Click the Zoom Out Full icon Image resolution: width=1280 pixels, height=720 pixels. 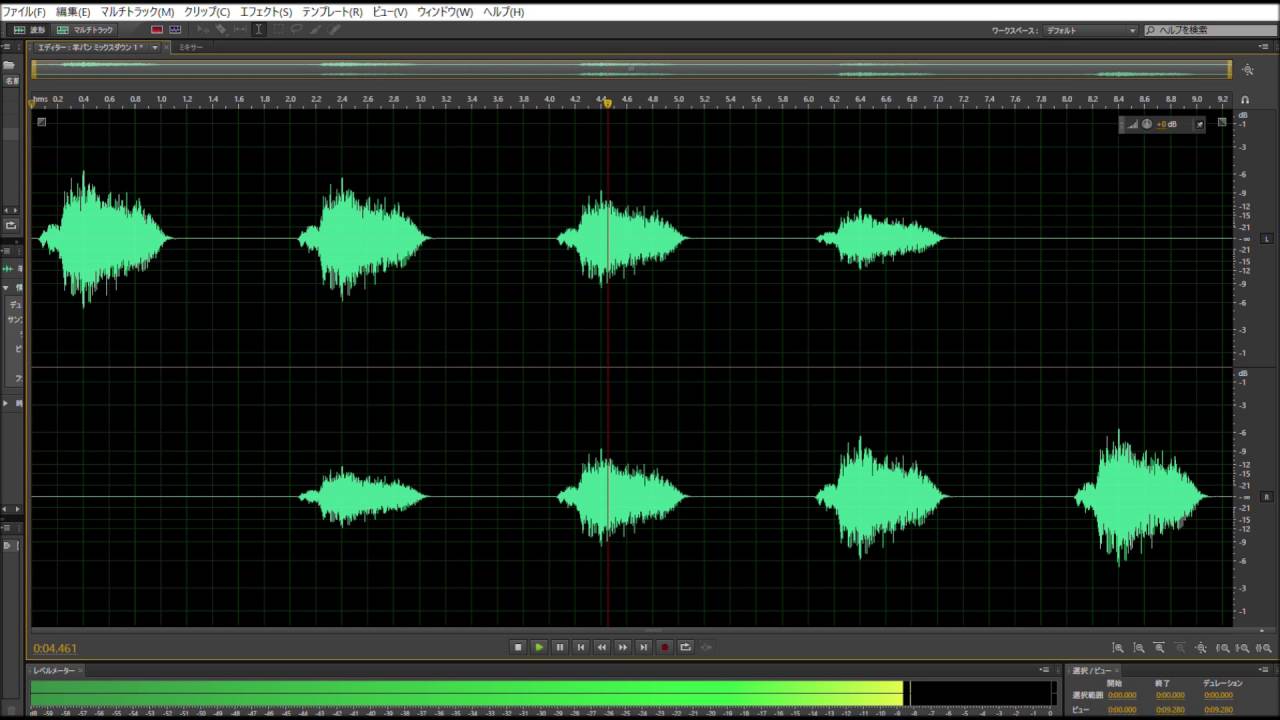pos(1202,648)
